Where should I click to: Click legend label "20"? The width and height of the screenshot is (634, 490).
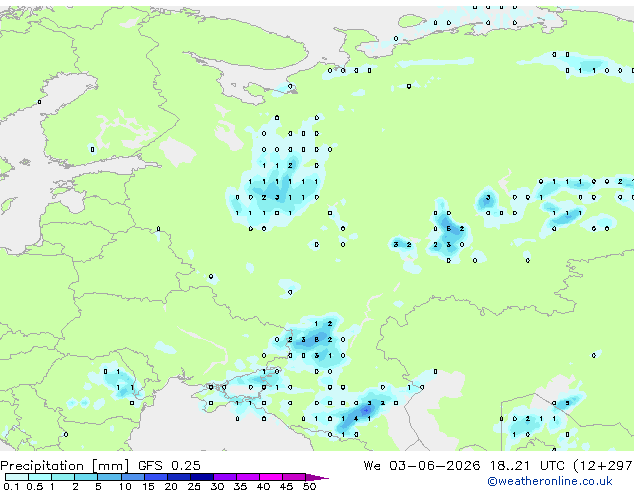coord(171,486)
